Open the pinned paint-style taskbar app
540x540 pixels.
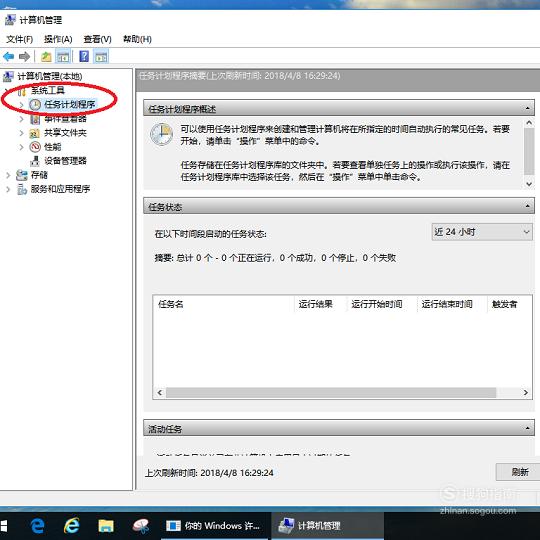pyautogui.click(x=141, y=526)
